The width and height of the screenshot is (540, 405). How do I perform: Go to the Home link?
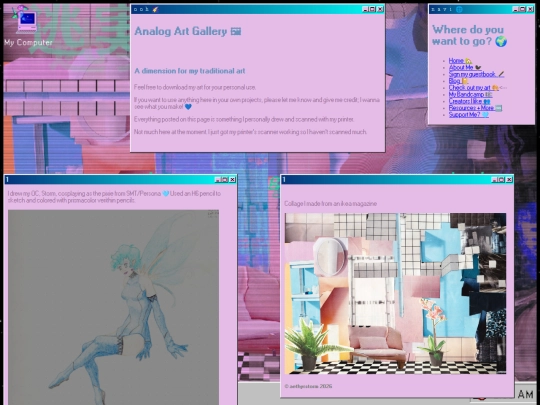coord(460,61)
